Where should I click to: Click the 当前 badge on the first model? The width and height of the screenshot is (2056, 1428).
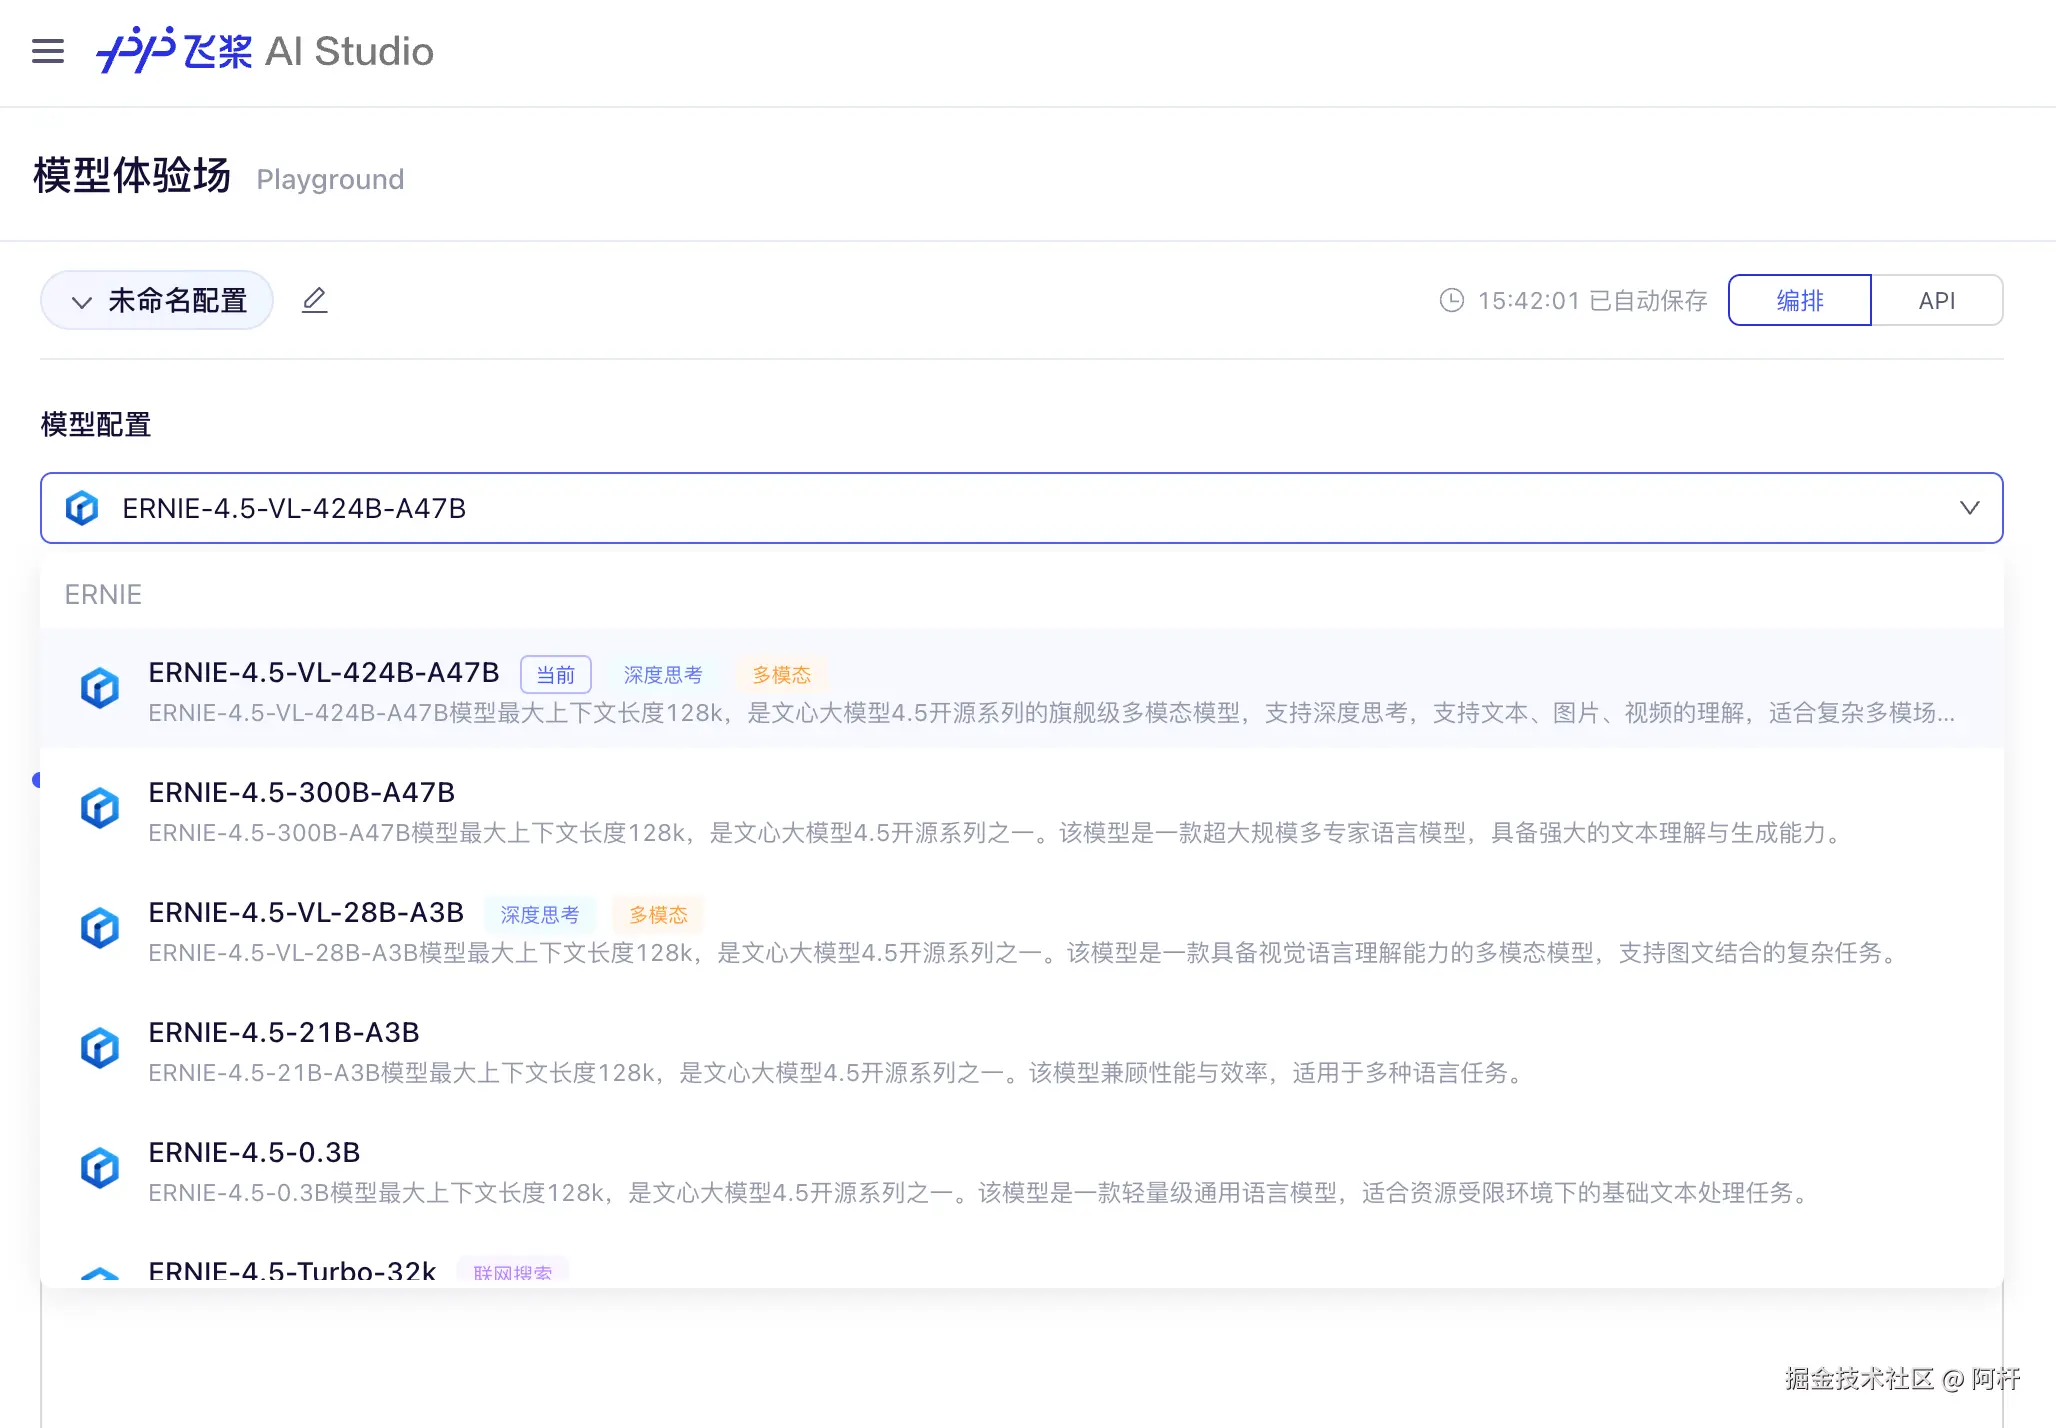pyautogui.click(x=555, y=674)
